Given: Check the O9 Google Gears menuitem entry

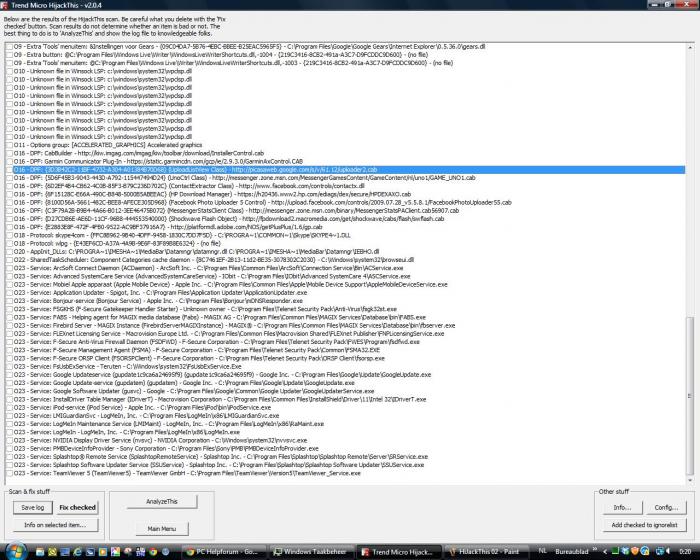Looking at the screenshot, I should click(x=9, y=46).
